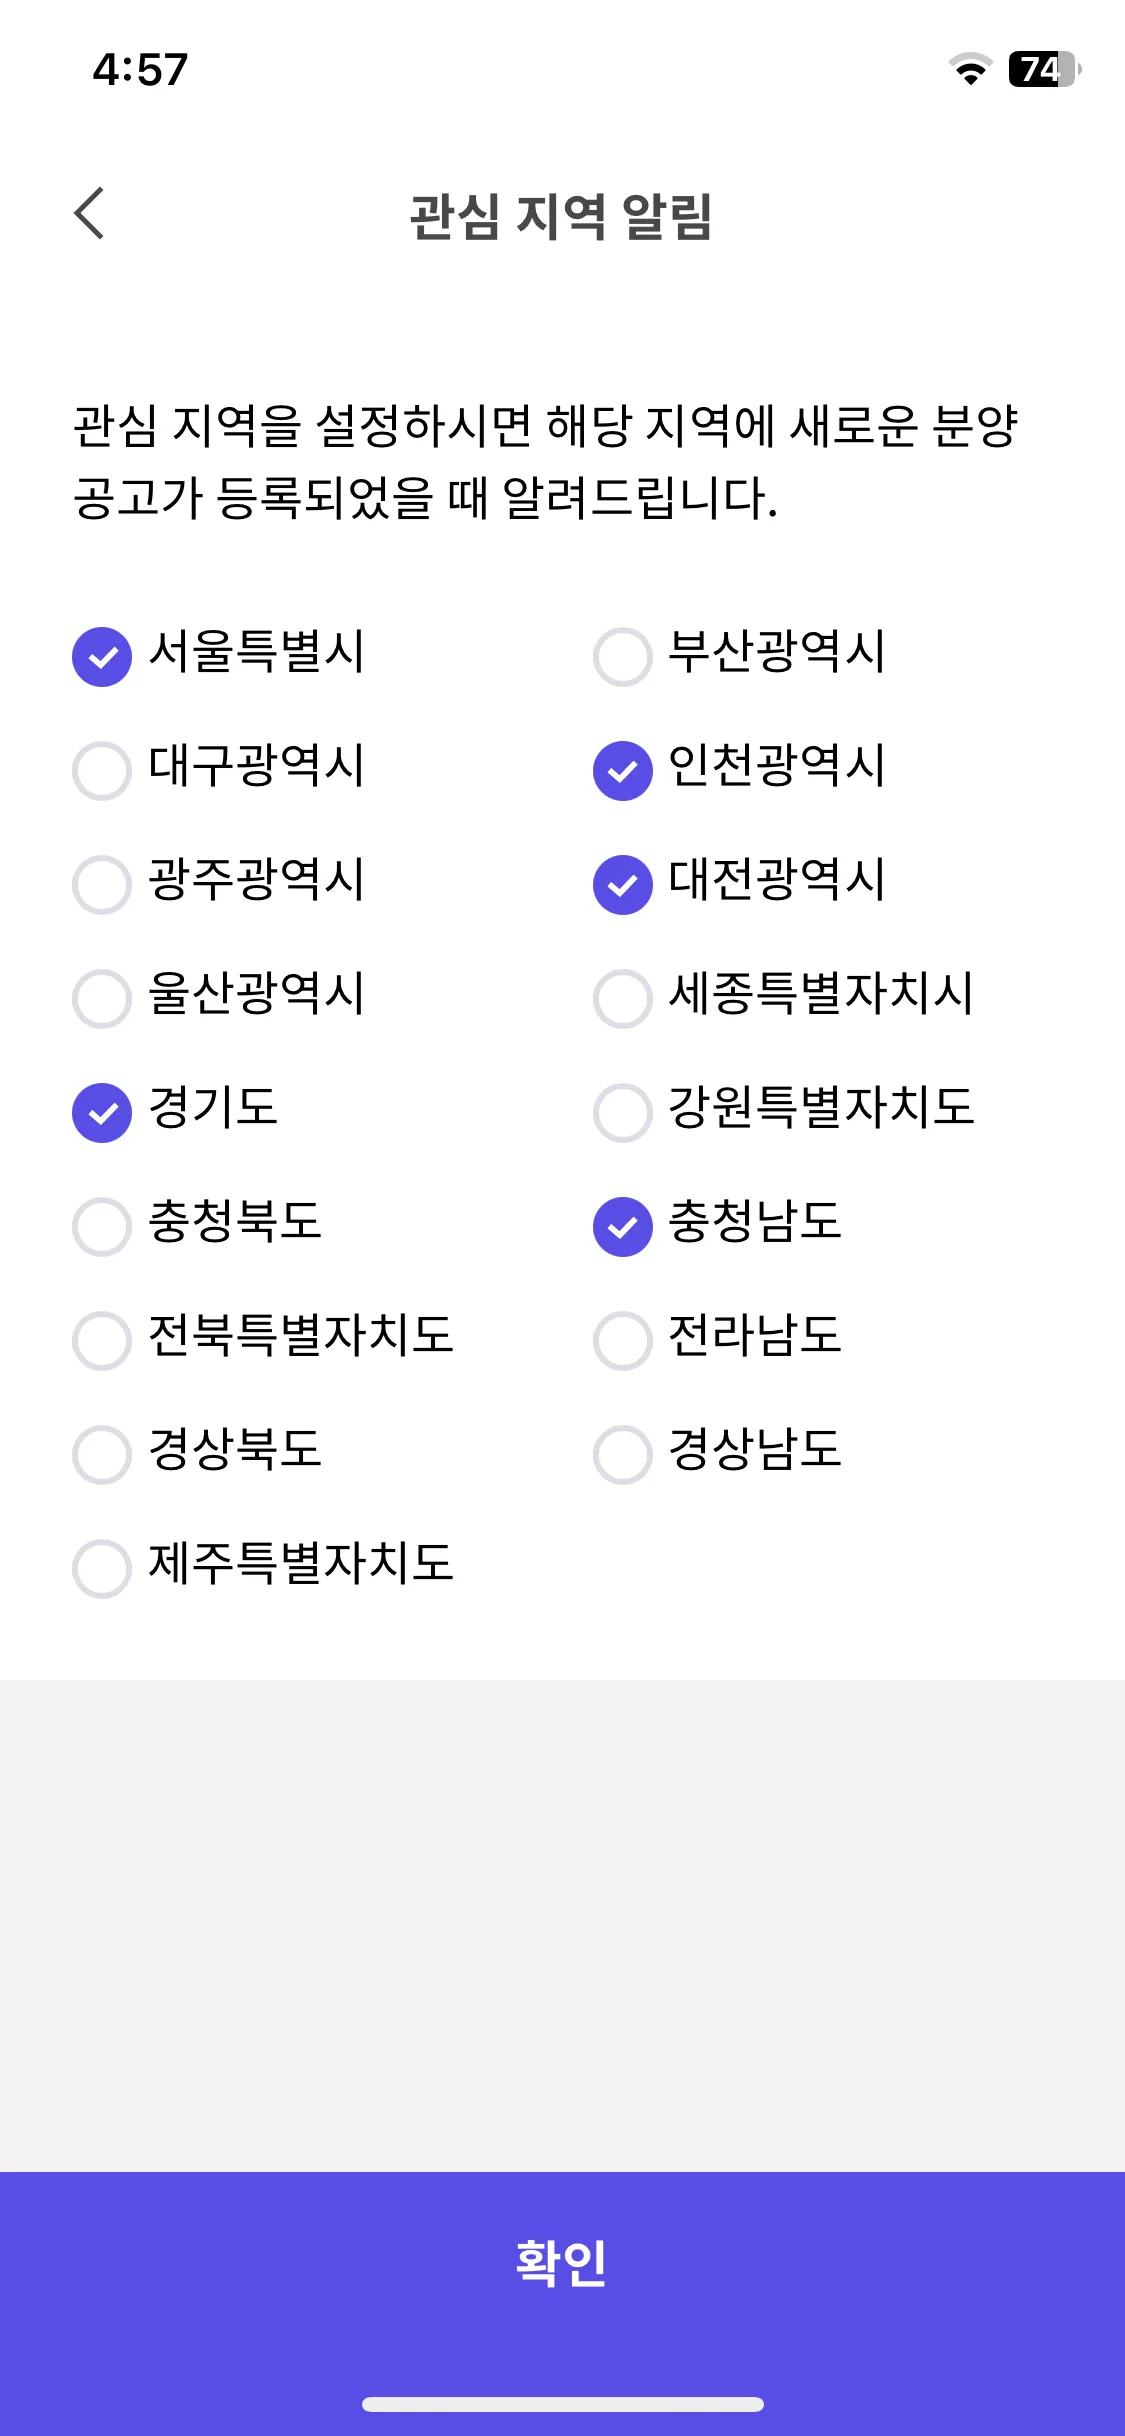The height and width of the screenshot is (2436, 1125).
Task: Toggle the 경상북도 checkbox
Action: coord(102,1455)
